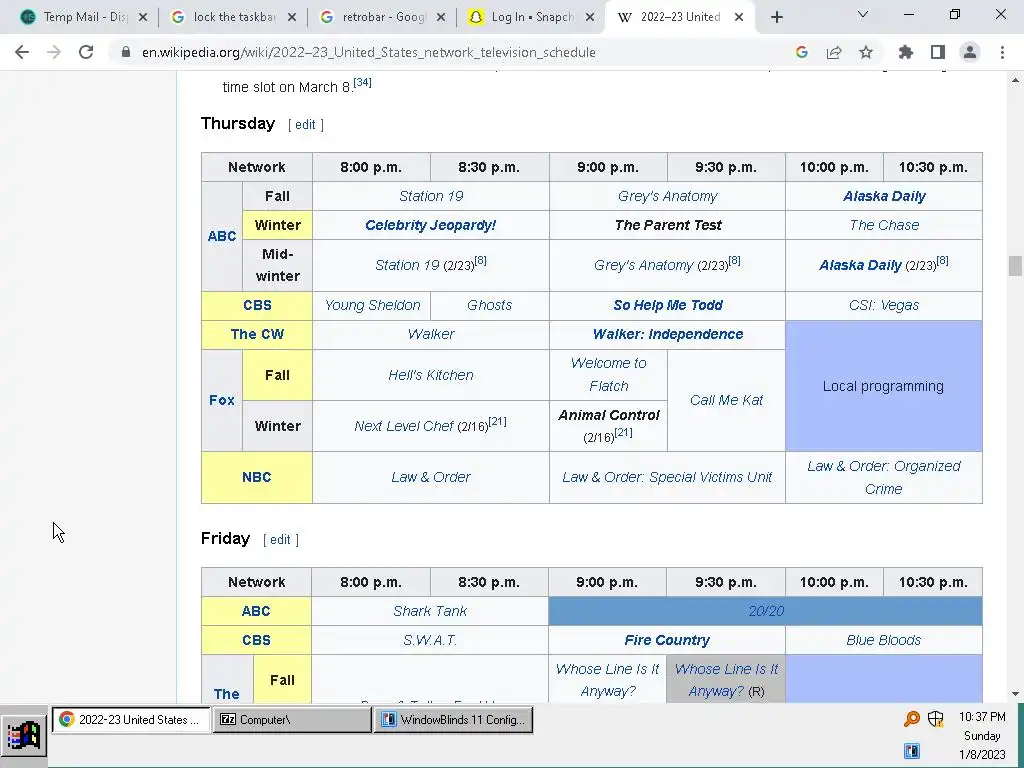
Task: Open Law & Order: Special Victims Unit link
Action: click(667, 477)
